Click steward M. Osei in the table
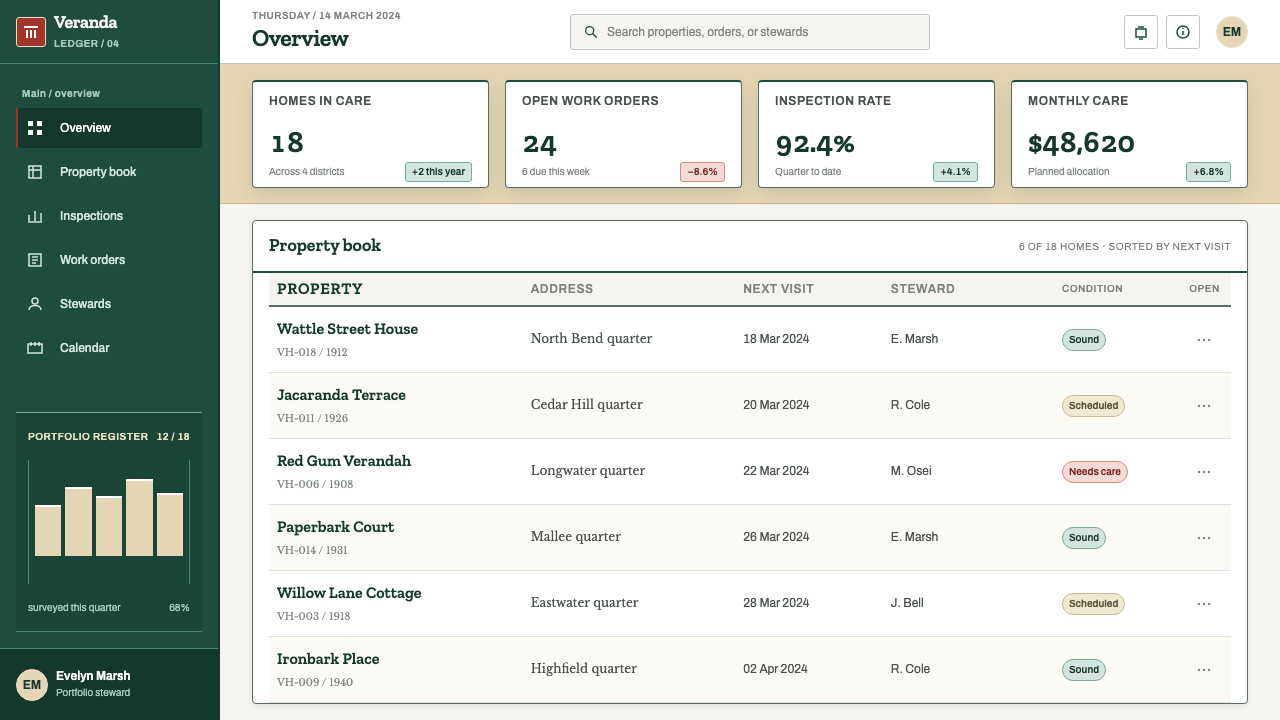Screen dimensions: 1280x720 (911, 471)
